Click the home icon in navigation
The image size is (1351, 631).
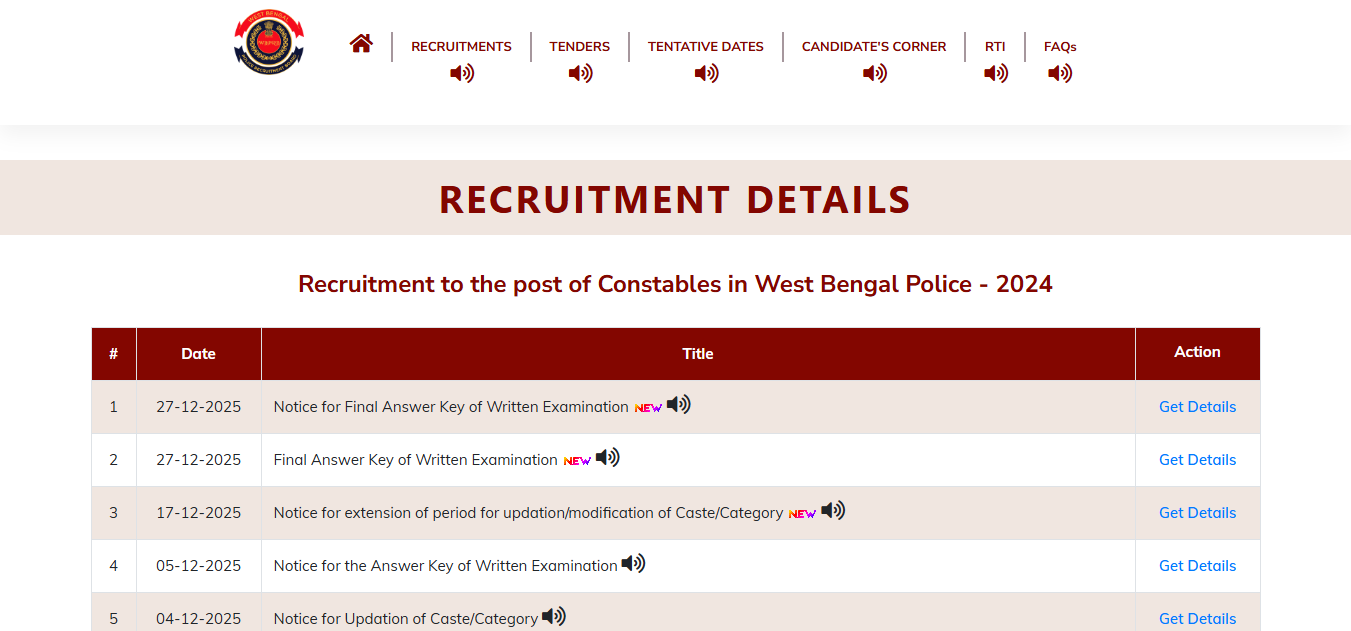pyautogui.click(x=361, y=43)
